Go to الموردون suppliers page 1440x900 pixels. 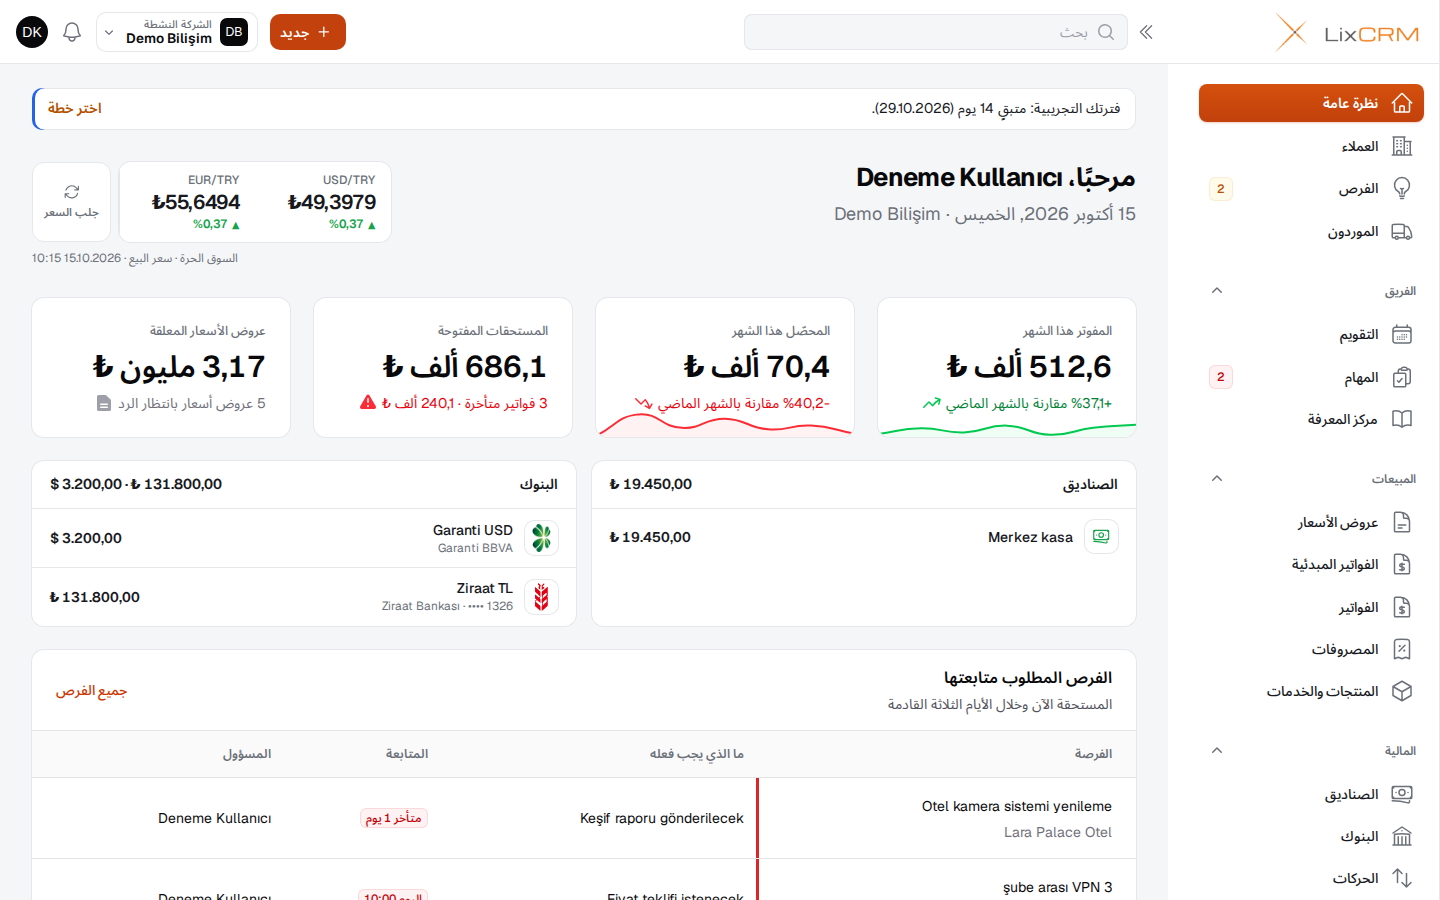pyautogui.click(x=1311, y=232)
